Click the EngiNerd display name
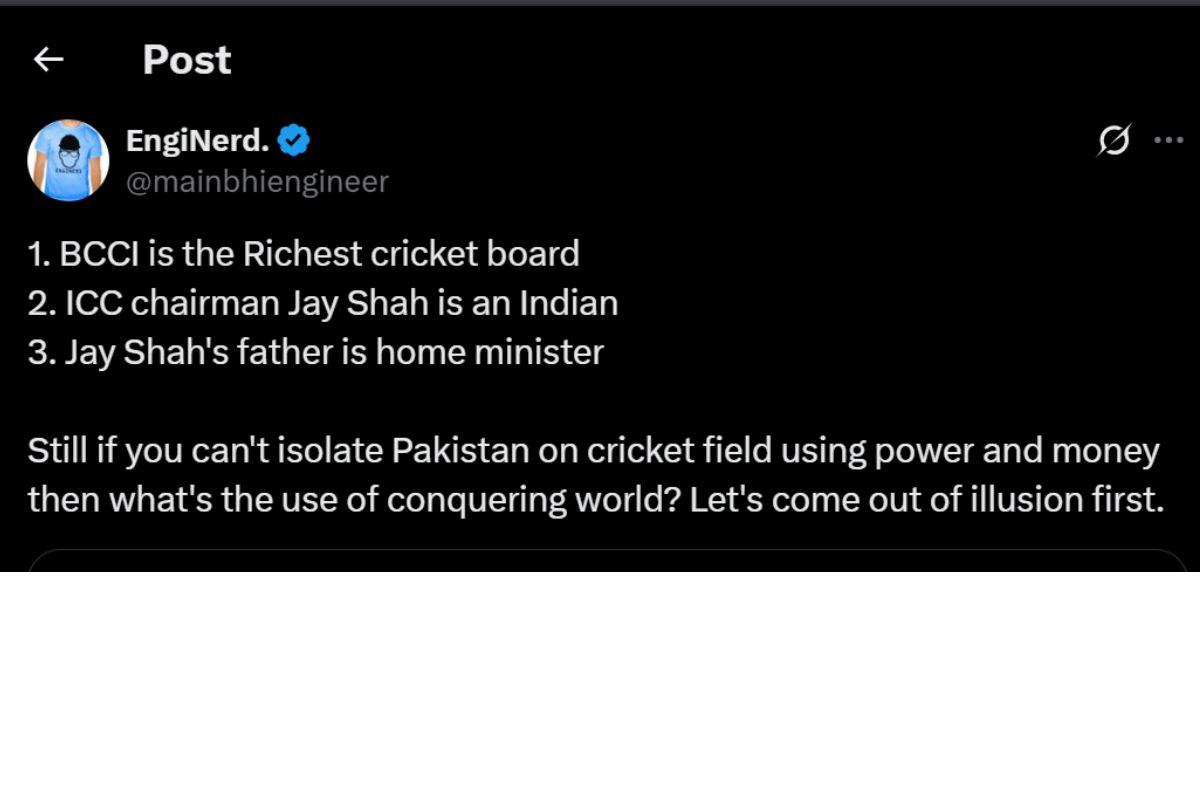The height and width of the screenshot is (800, 1200). coord(196,140)
